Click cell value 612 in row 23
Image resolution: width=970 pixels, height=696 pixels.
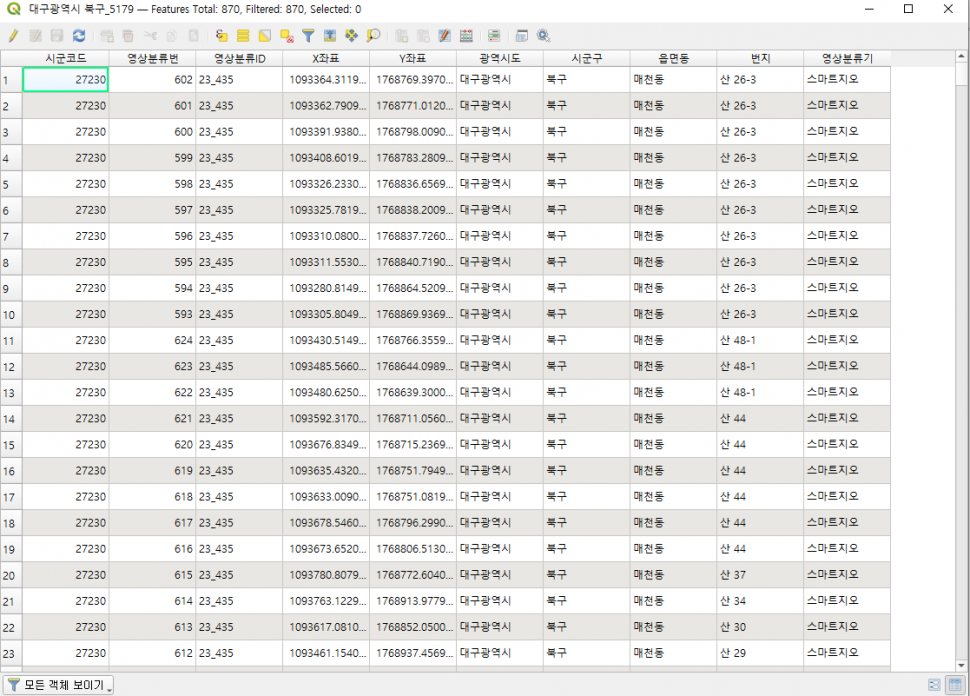(153, 653)
